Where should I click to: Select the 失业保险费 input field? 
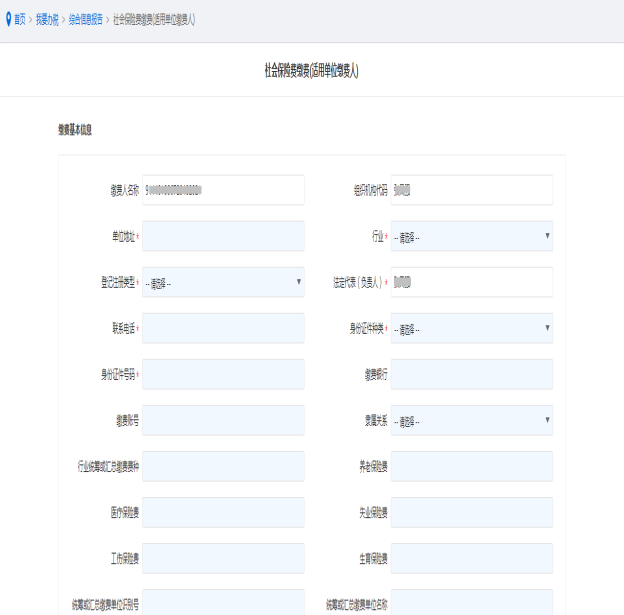(x=471, y=512)
